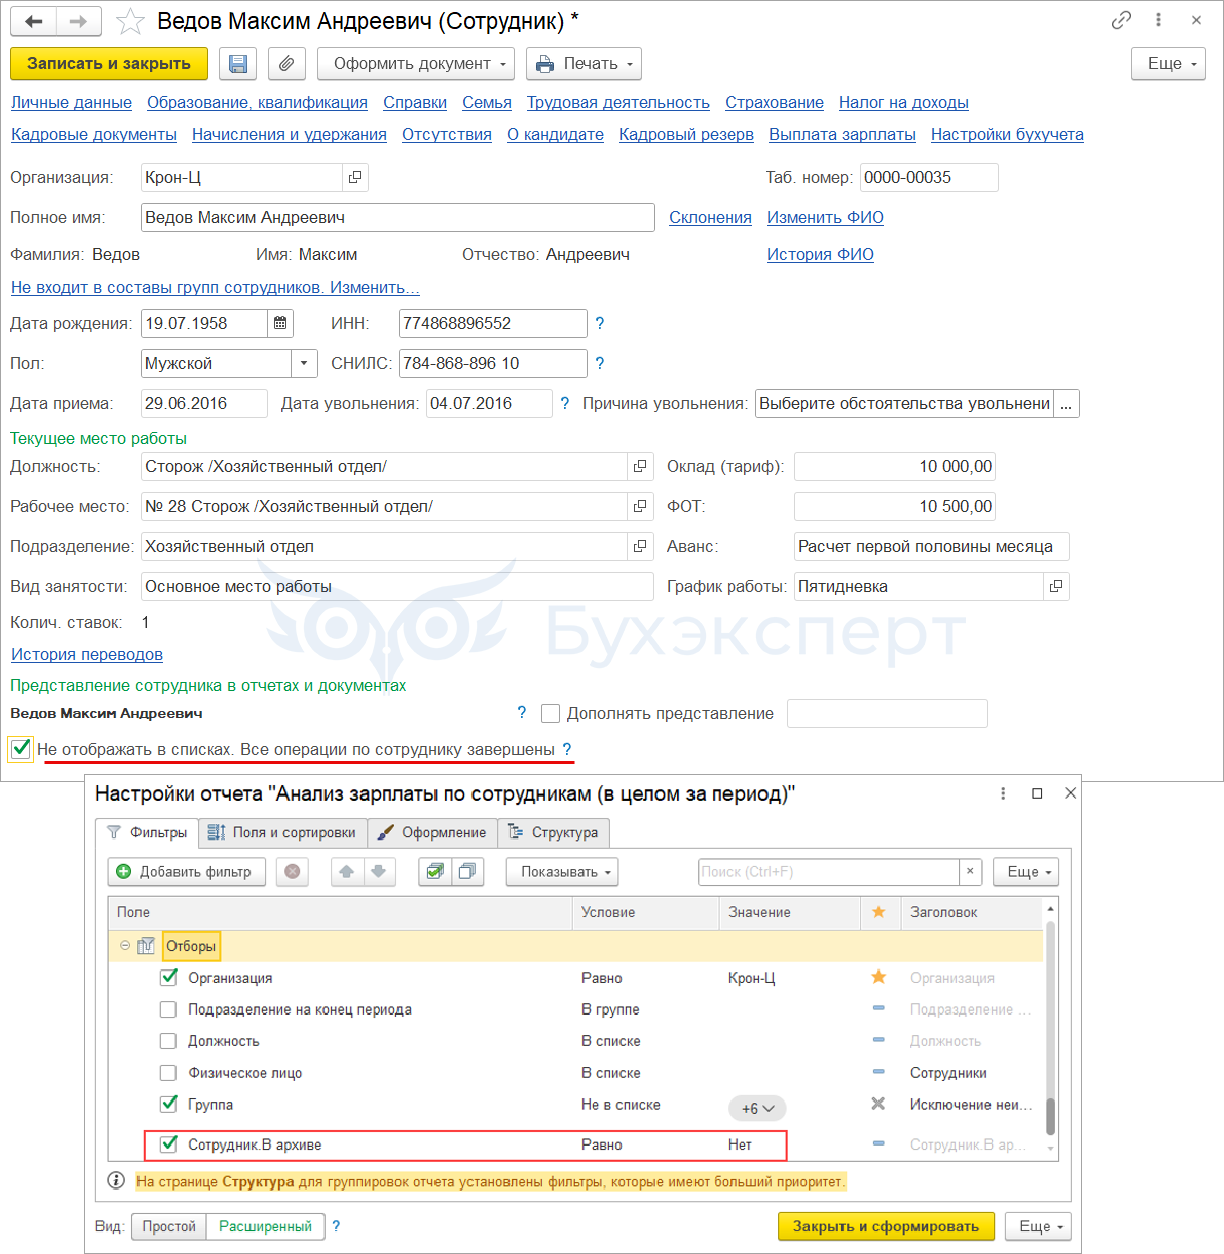Image resolution: width=1224 pixels, height=1254 pixels.
Task: Open 'Личные данные' section link
Action: 71,102
